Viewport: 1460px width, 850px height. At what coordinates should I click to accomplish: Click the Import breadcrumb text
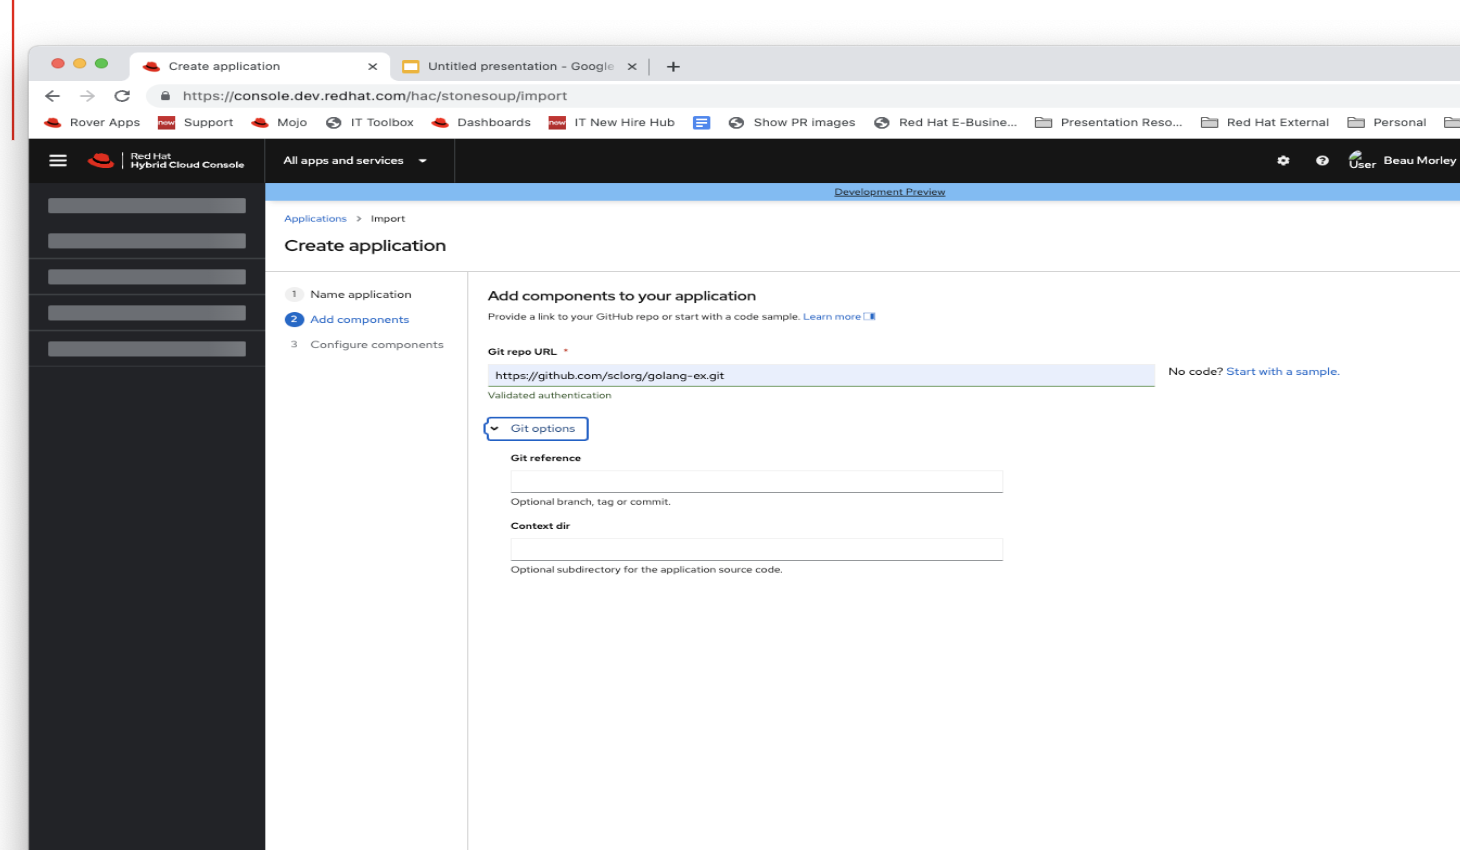click(388, 219)
